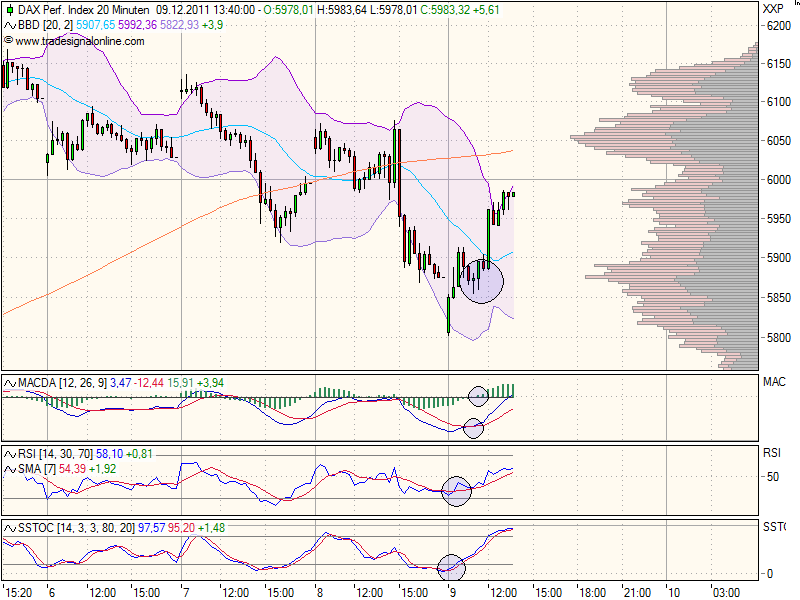Select the RSI [14, 30, 70] indicator label
Screen dimensions: 800x600
(56, 454)
